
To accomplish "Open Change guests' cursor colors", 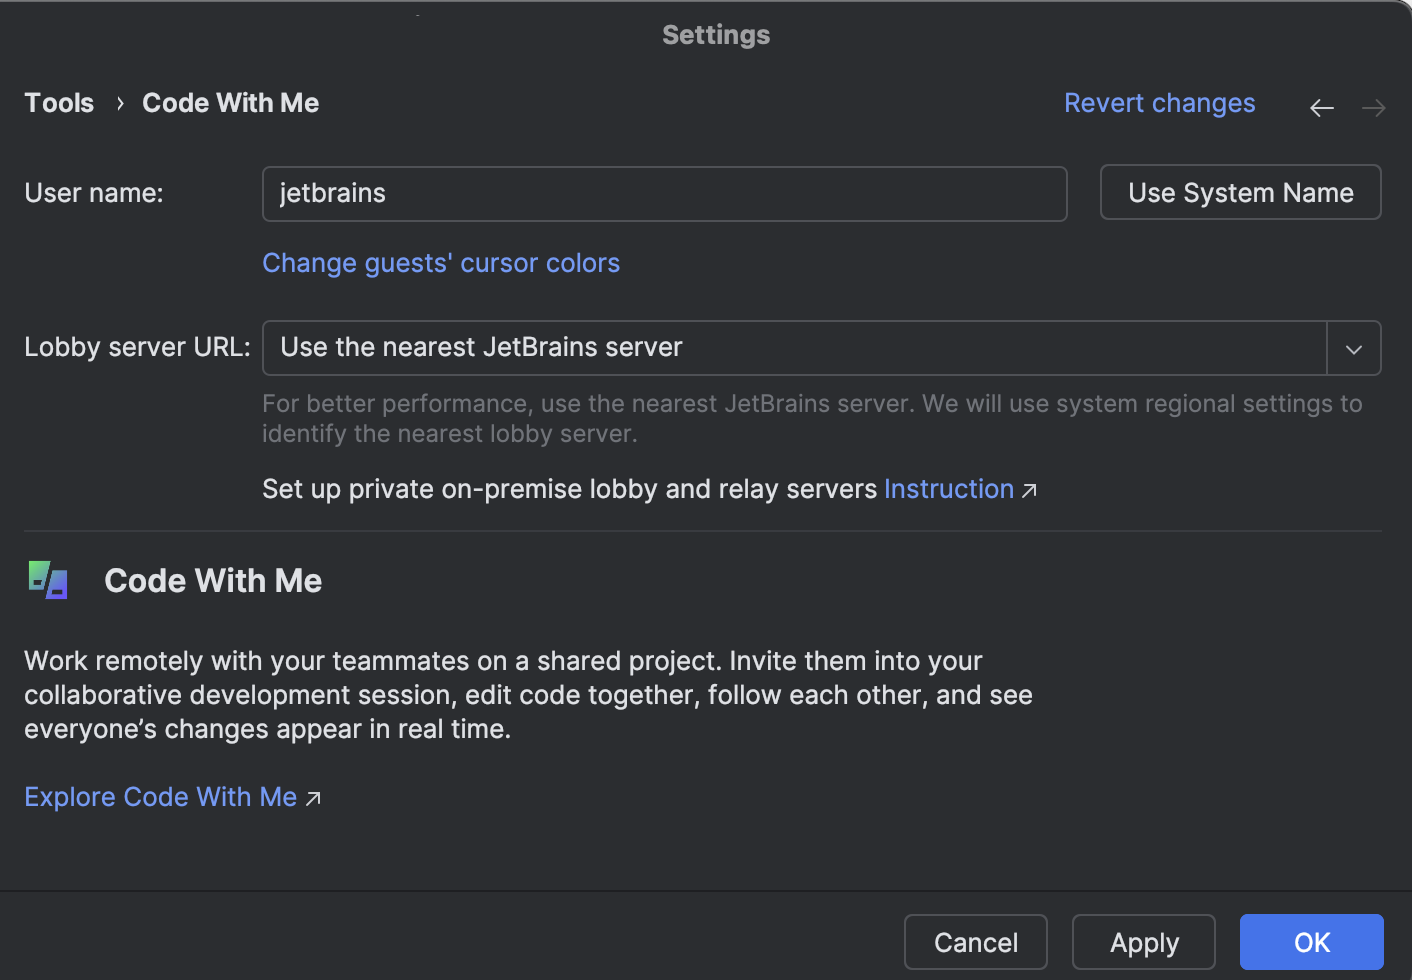I will (441, 263).
